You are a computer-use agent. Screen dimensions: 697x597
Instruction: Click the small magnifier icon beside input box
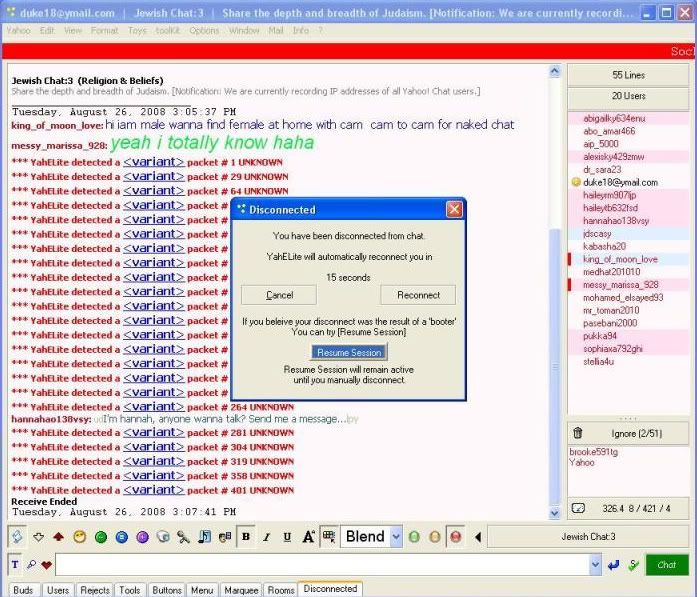pyautogui.click(x=31, y=565)
